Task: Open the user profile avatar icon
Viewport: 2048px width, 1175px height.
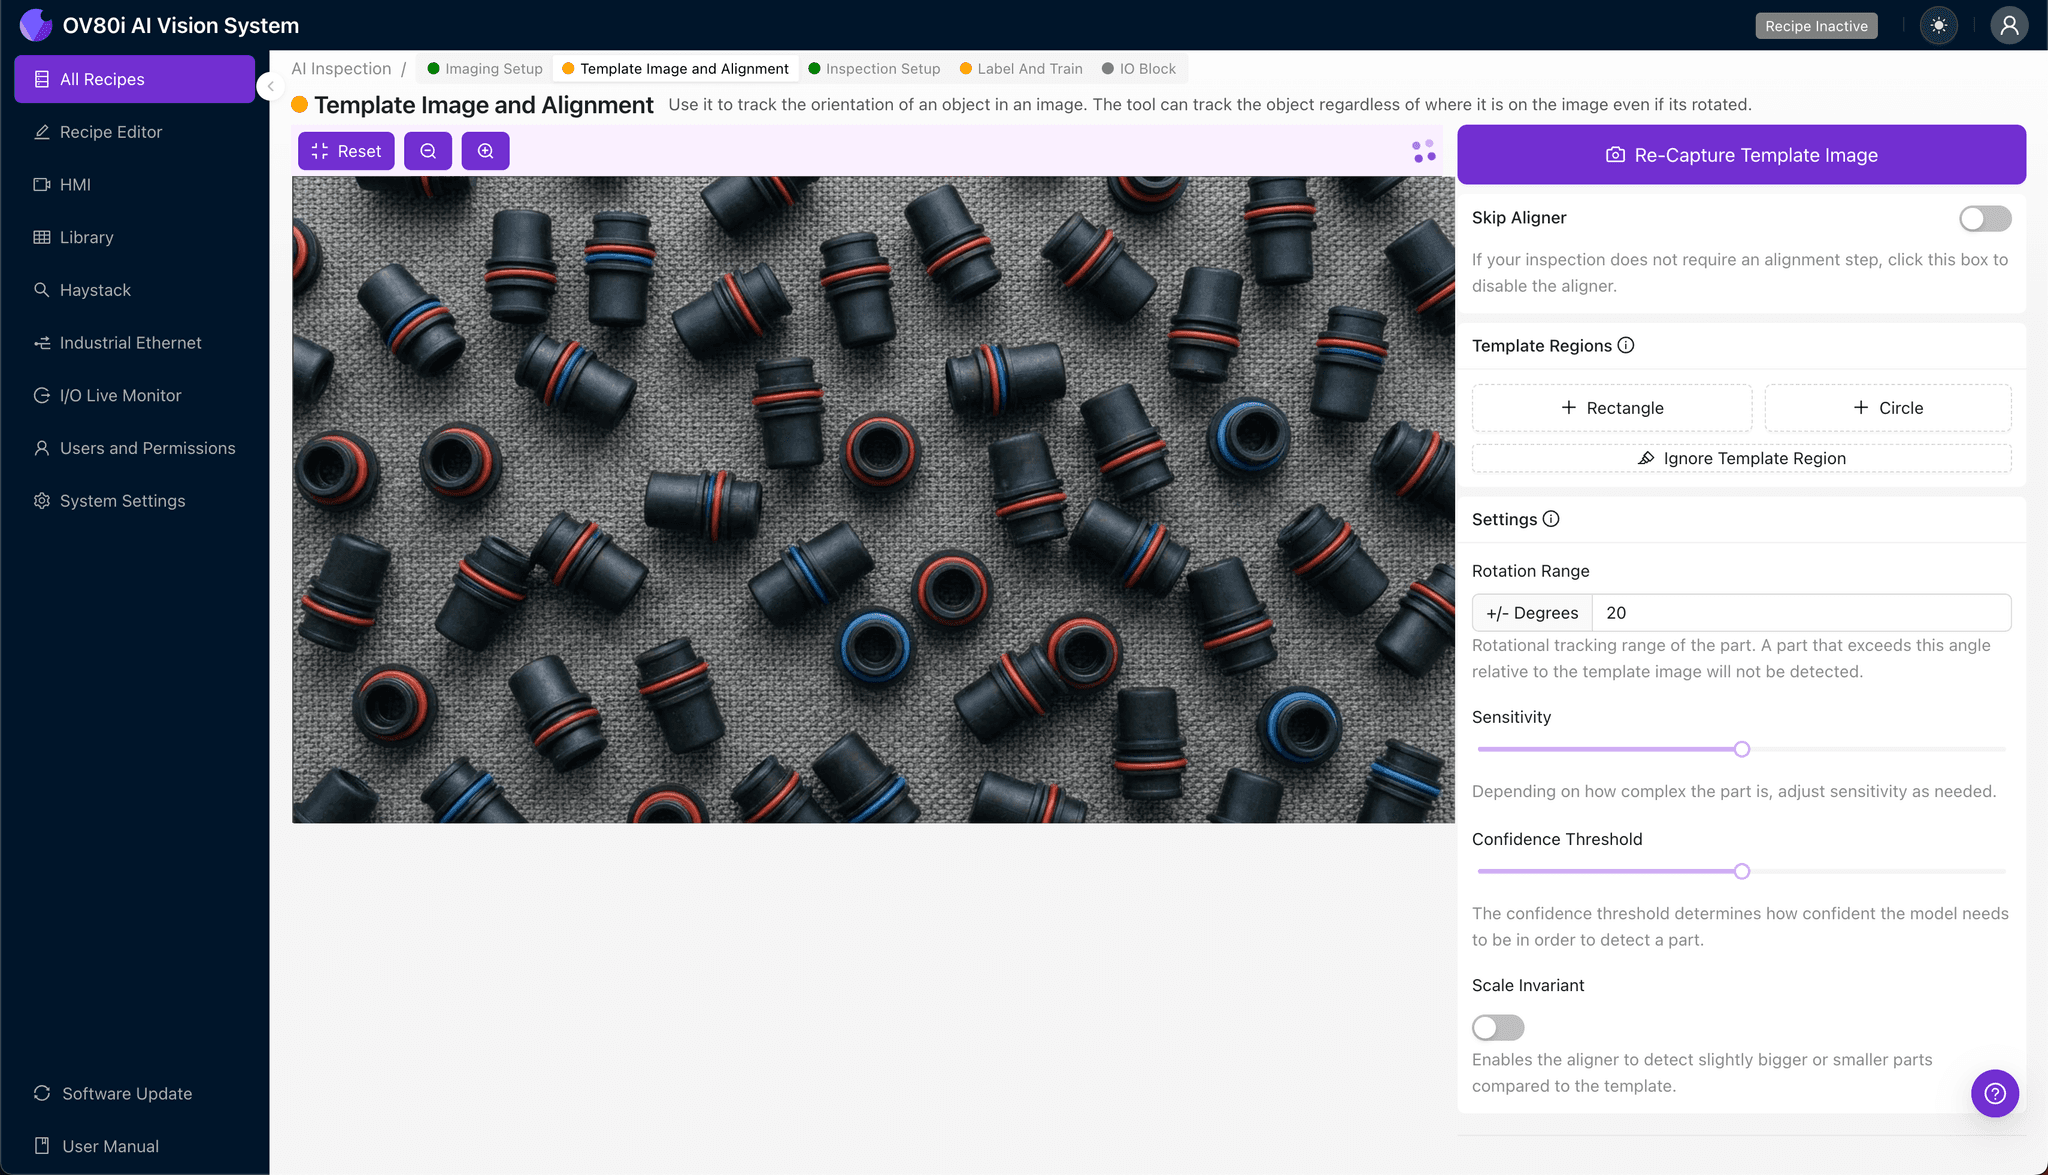Action: pyautogui.click(x=2008, y=26)
